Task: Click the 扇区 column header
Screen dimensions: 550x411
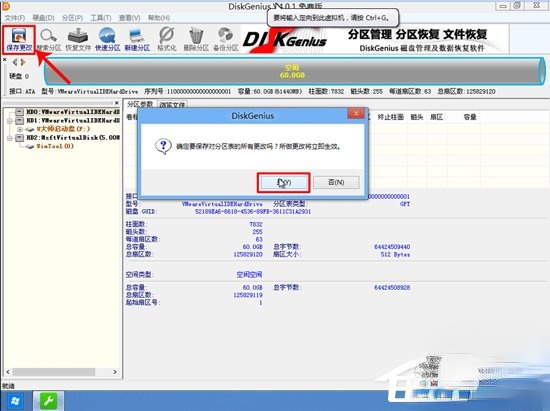Action: (x=436, y=117)
